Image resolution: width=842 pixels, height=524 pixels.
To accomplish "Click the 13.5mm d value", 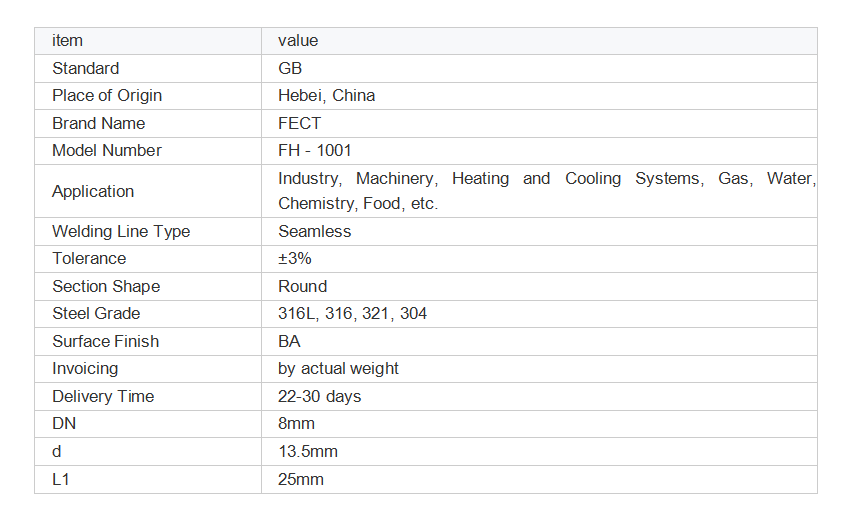I will [x=308, y=452].
